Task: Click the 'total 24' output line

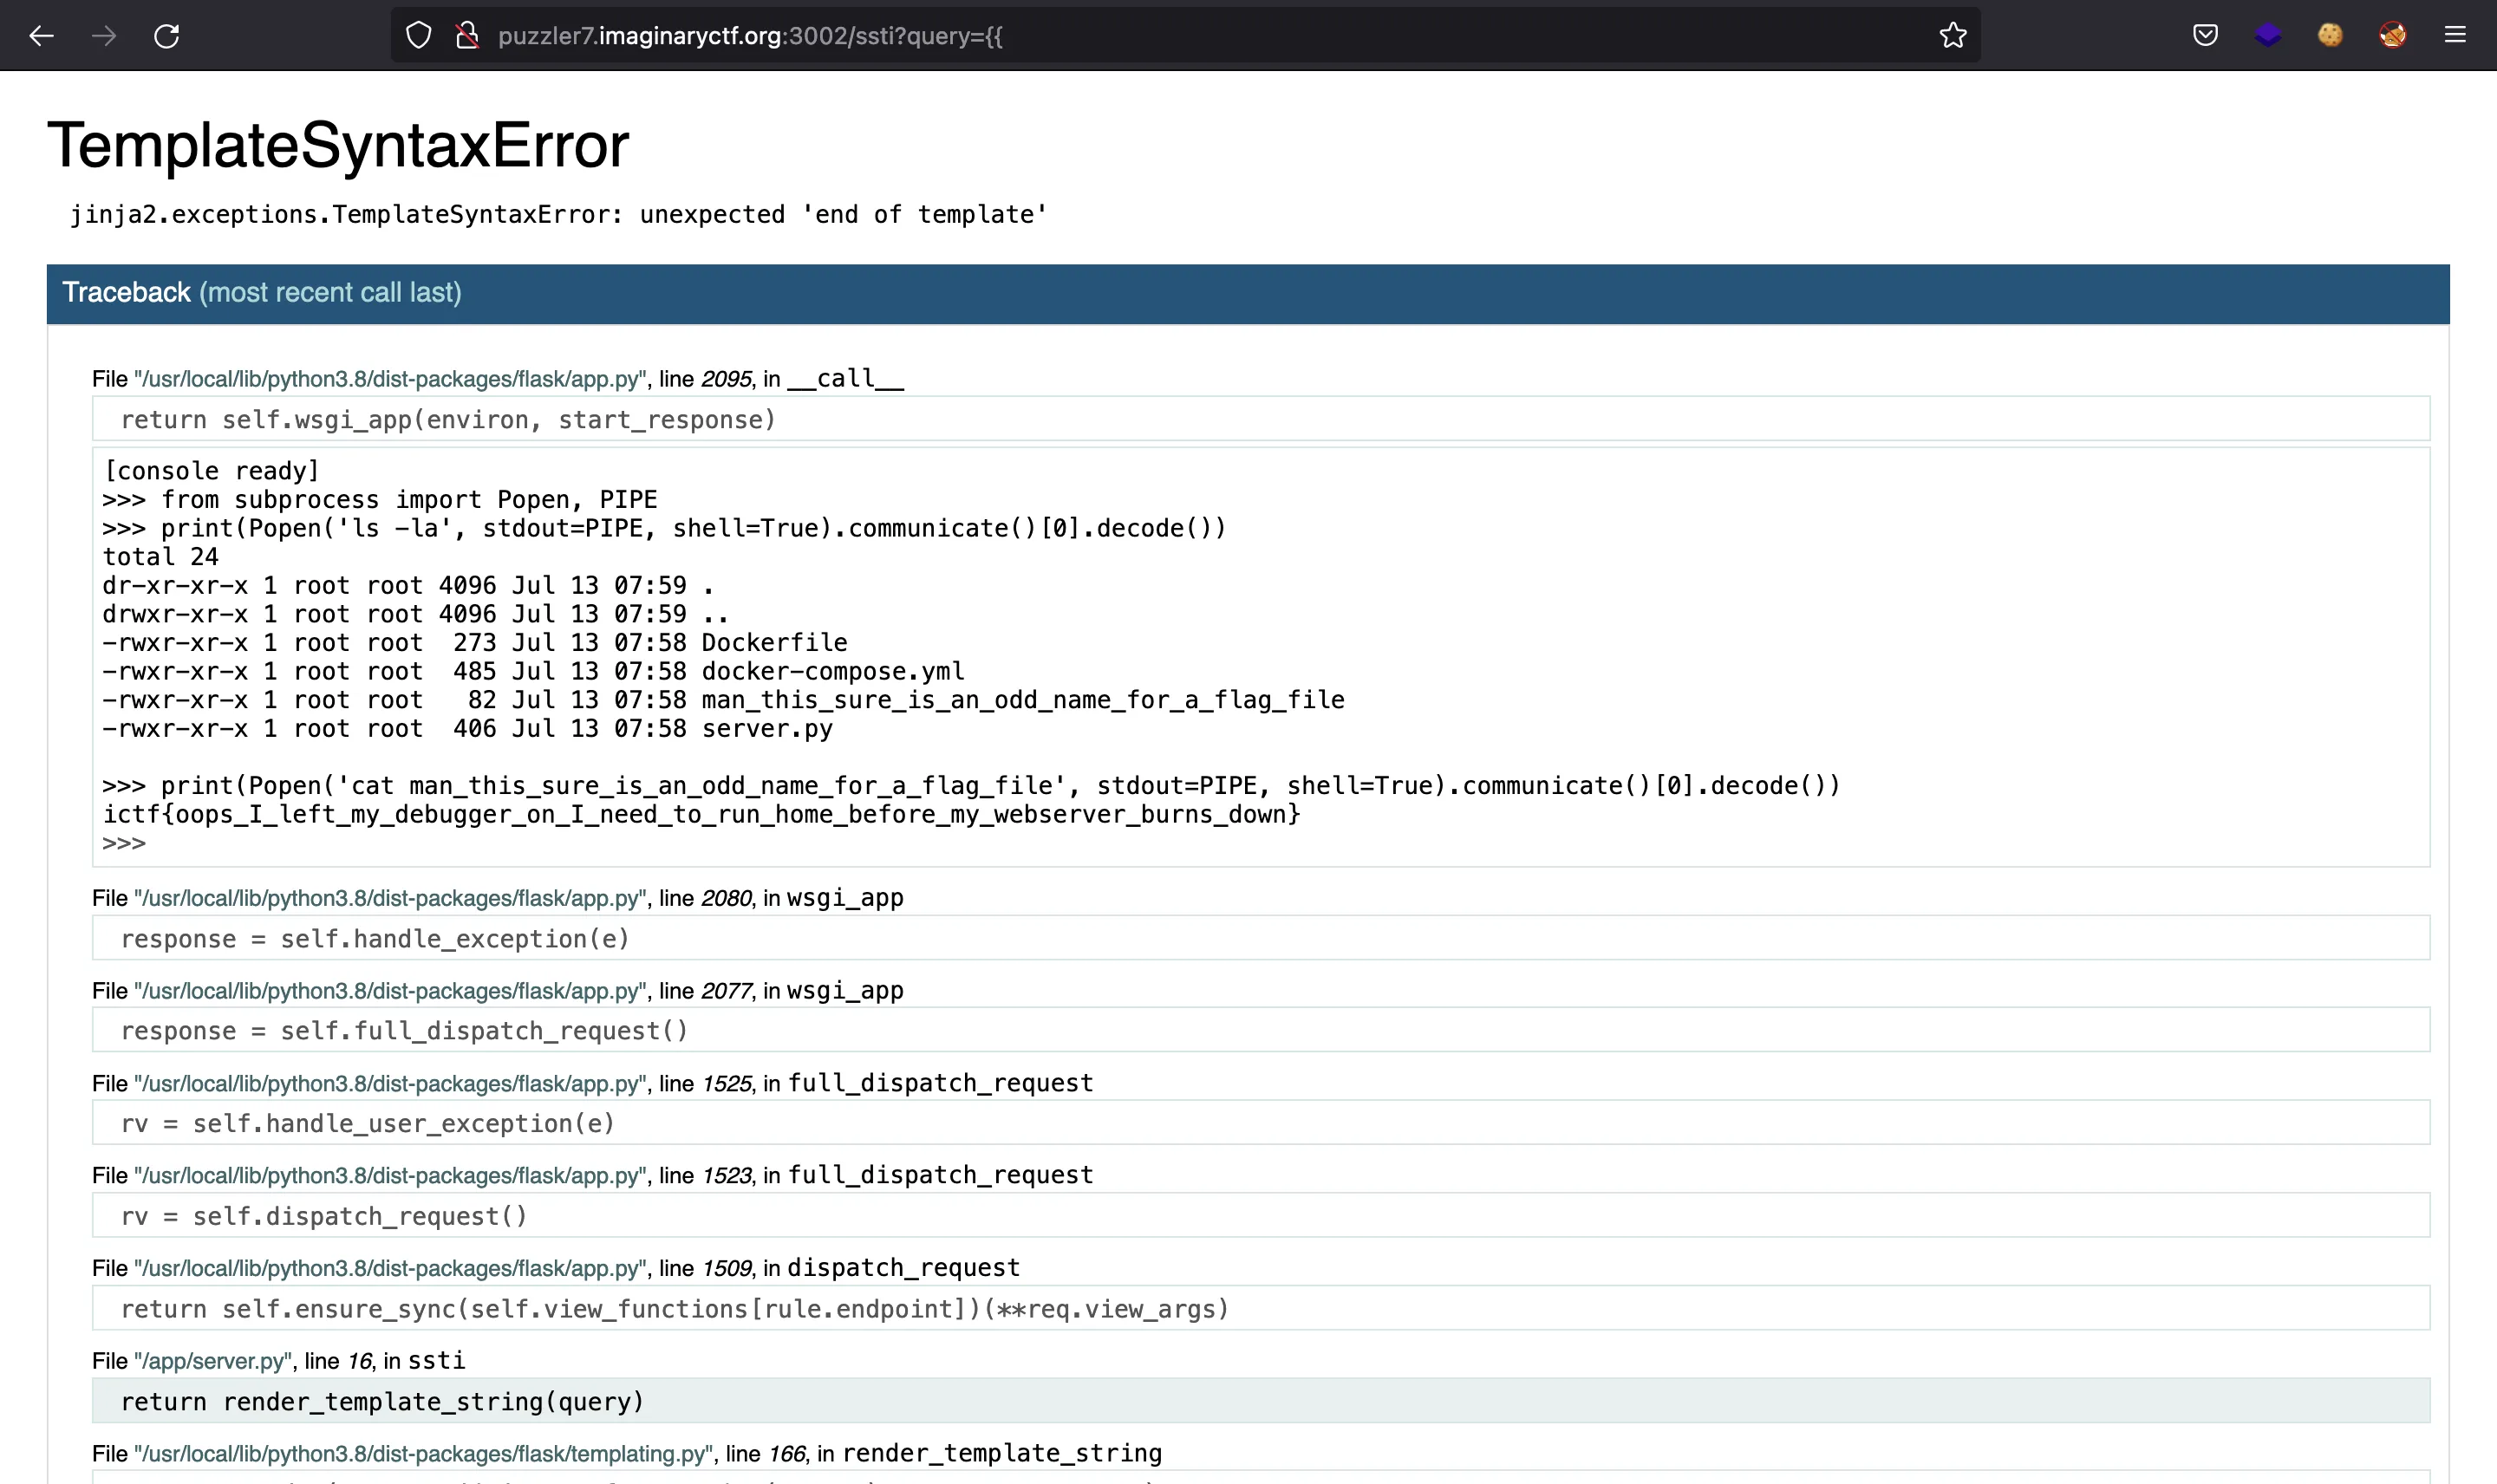Action: point(160,557)
